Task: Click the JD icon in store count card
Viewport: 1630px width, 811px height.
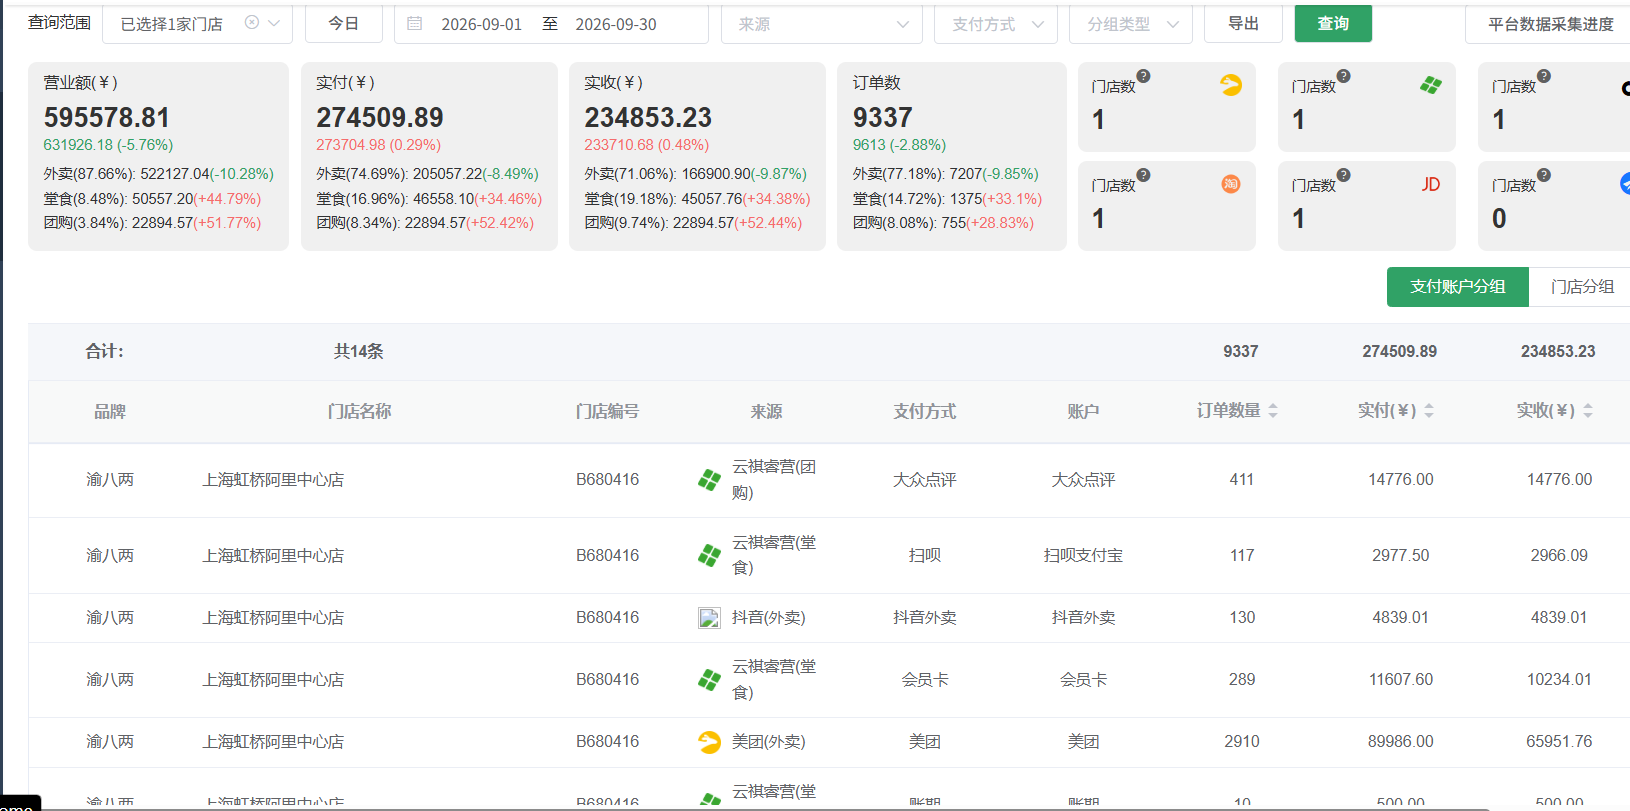Action: (1431, 184)
